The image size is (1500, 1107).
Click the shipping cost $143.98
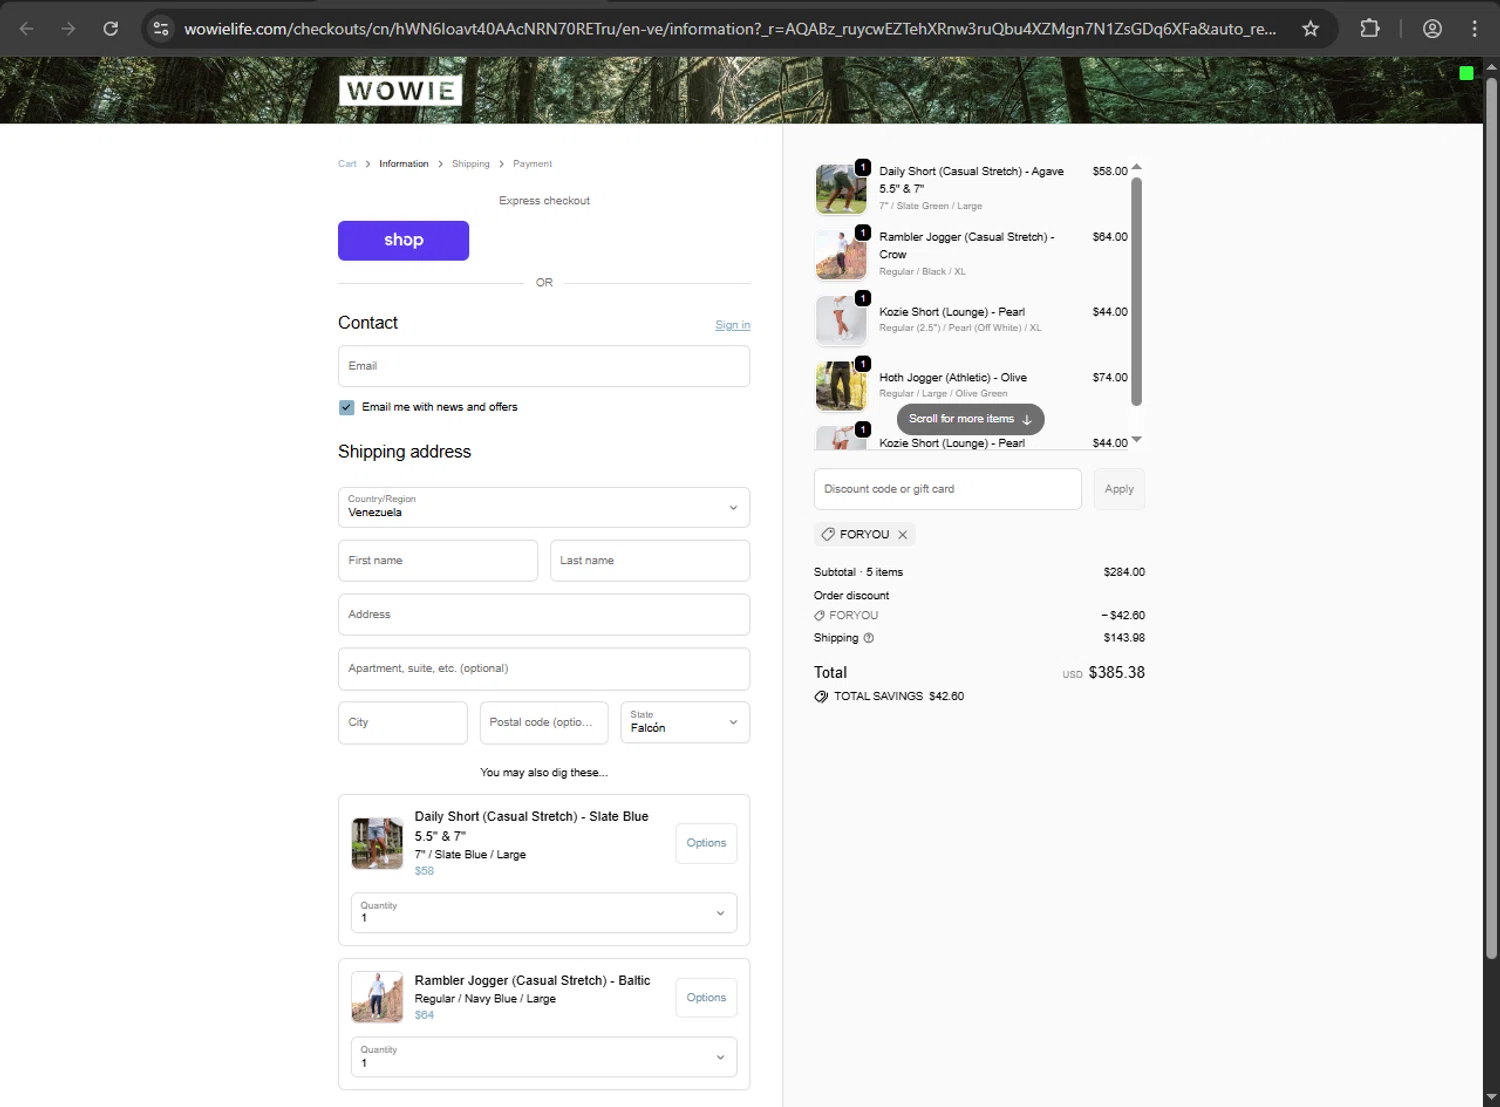point(1124,638)
